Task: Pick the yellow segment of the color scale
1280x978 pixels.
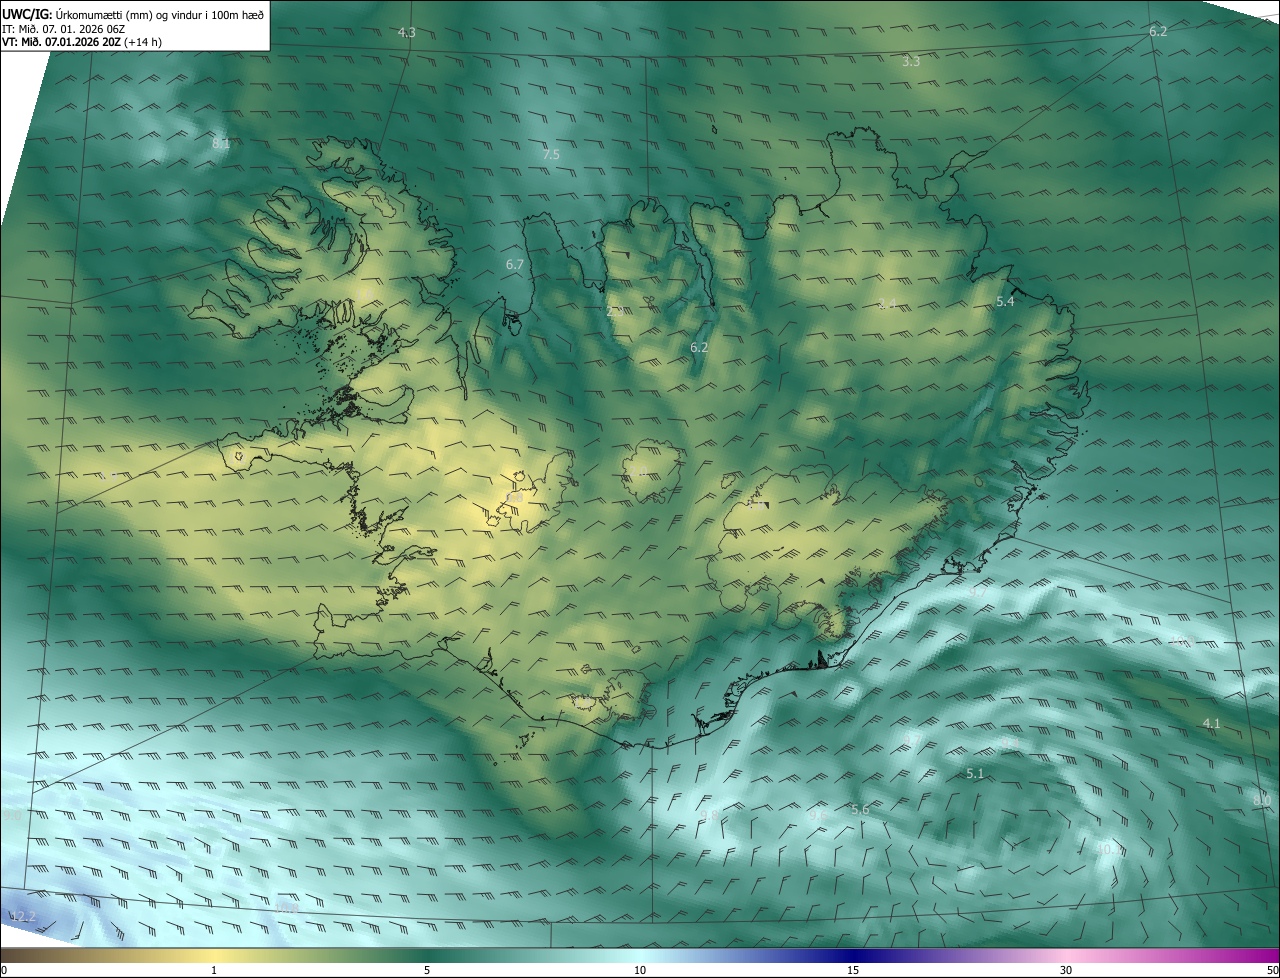Action: pyautogui.click(x=214, y=956)
